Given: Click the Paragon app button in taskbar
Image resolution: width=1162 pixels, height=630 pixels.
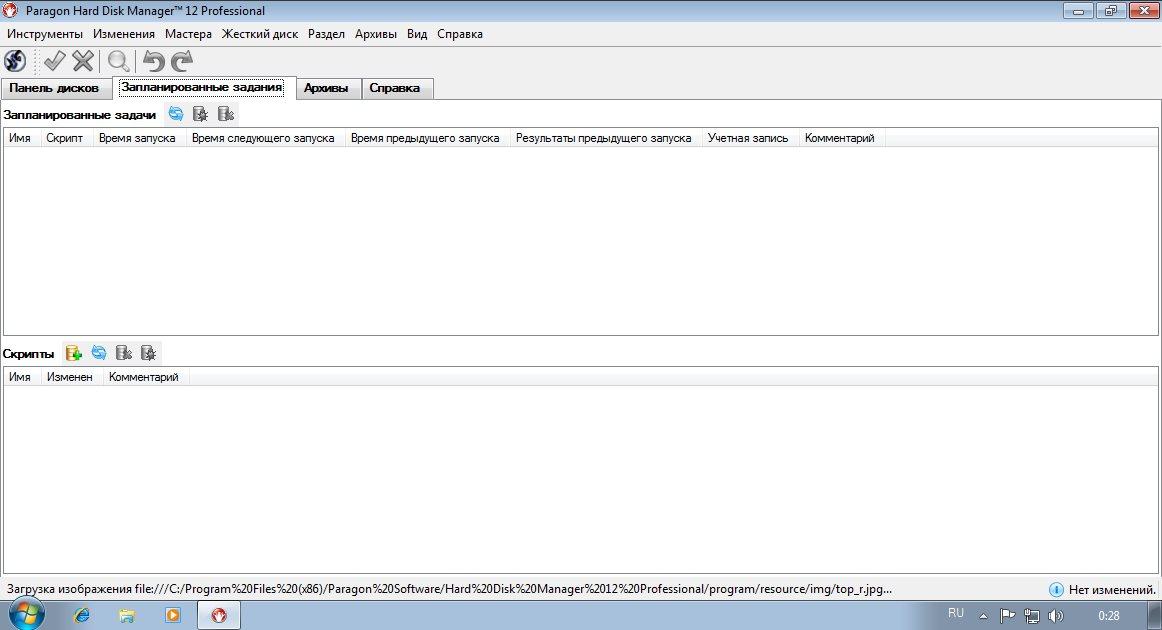Looking at the screenshot, I should [x=219, y=615].
